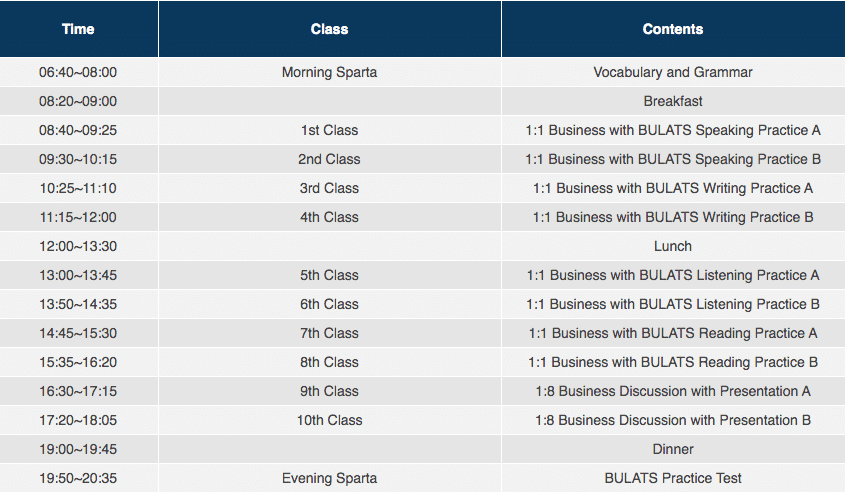The width and height of the screenshot is (849, 493).
Task: Click the Contents column header
Action: point(672,29)
